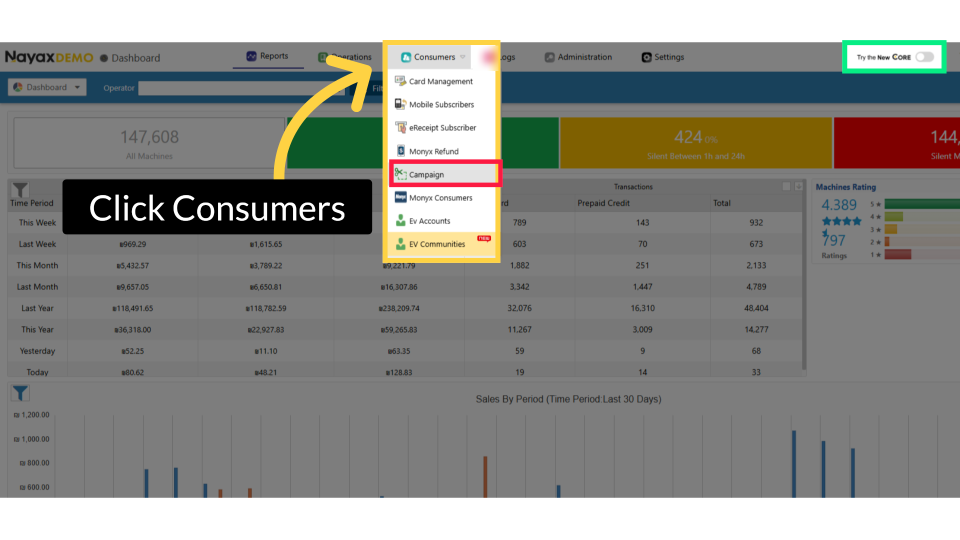Open the Operations menu
The image size is (960, 540).
click(x=345, y=57)
